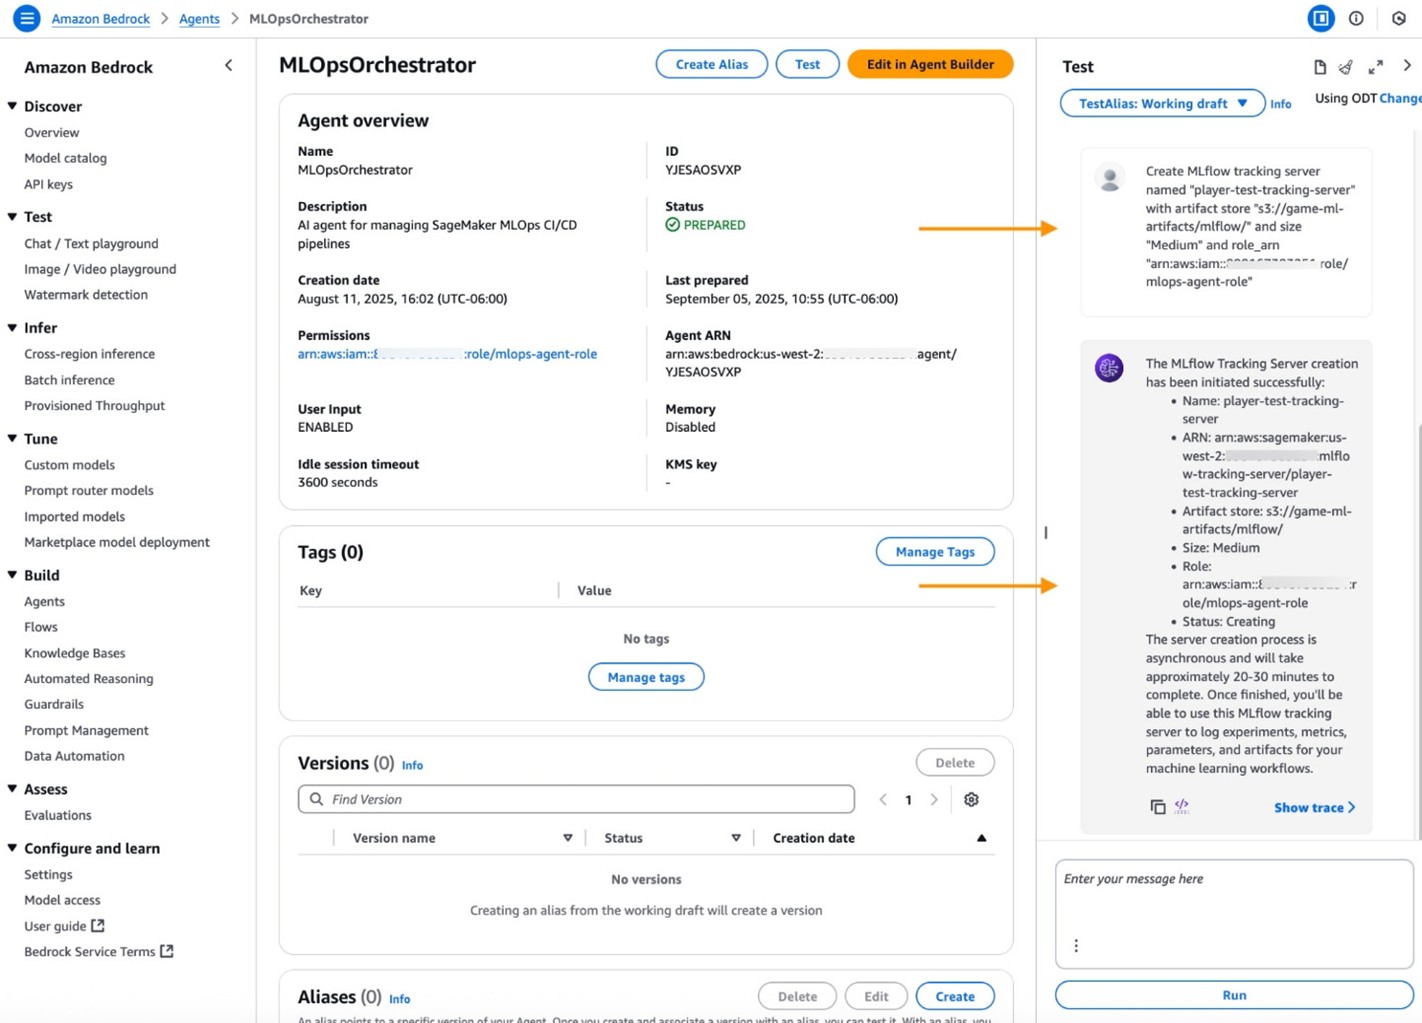Export conversation using the document icon
This screenshot has width=1422, height=1023.
tap(1319, 67)
